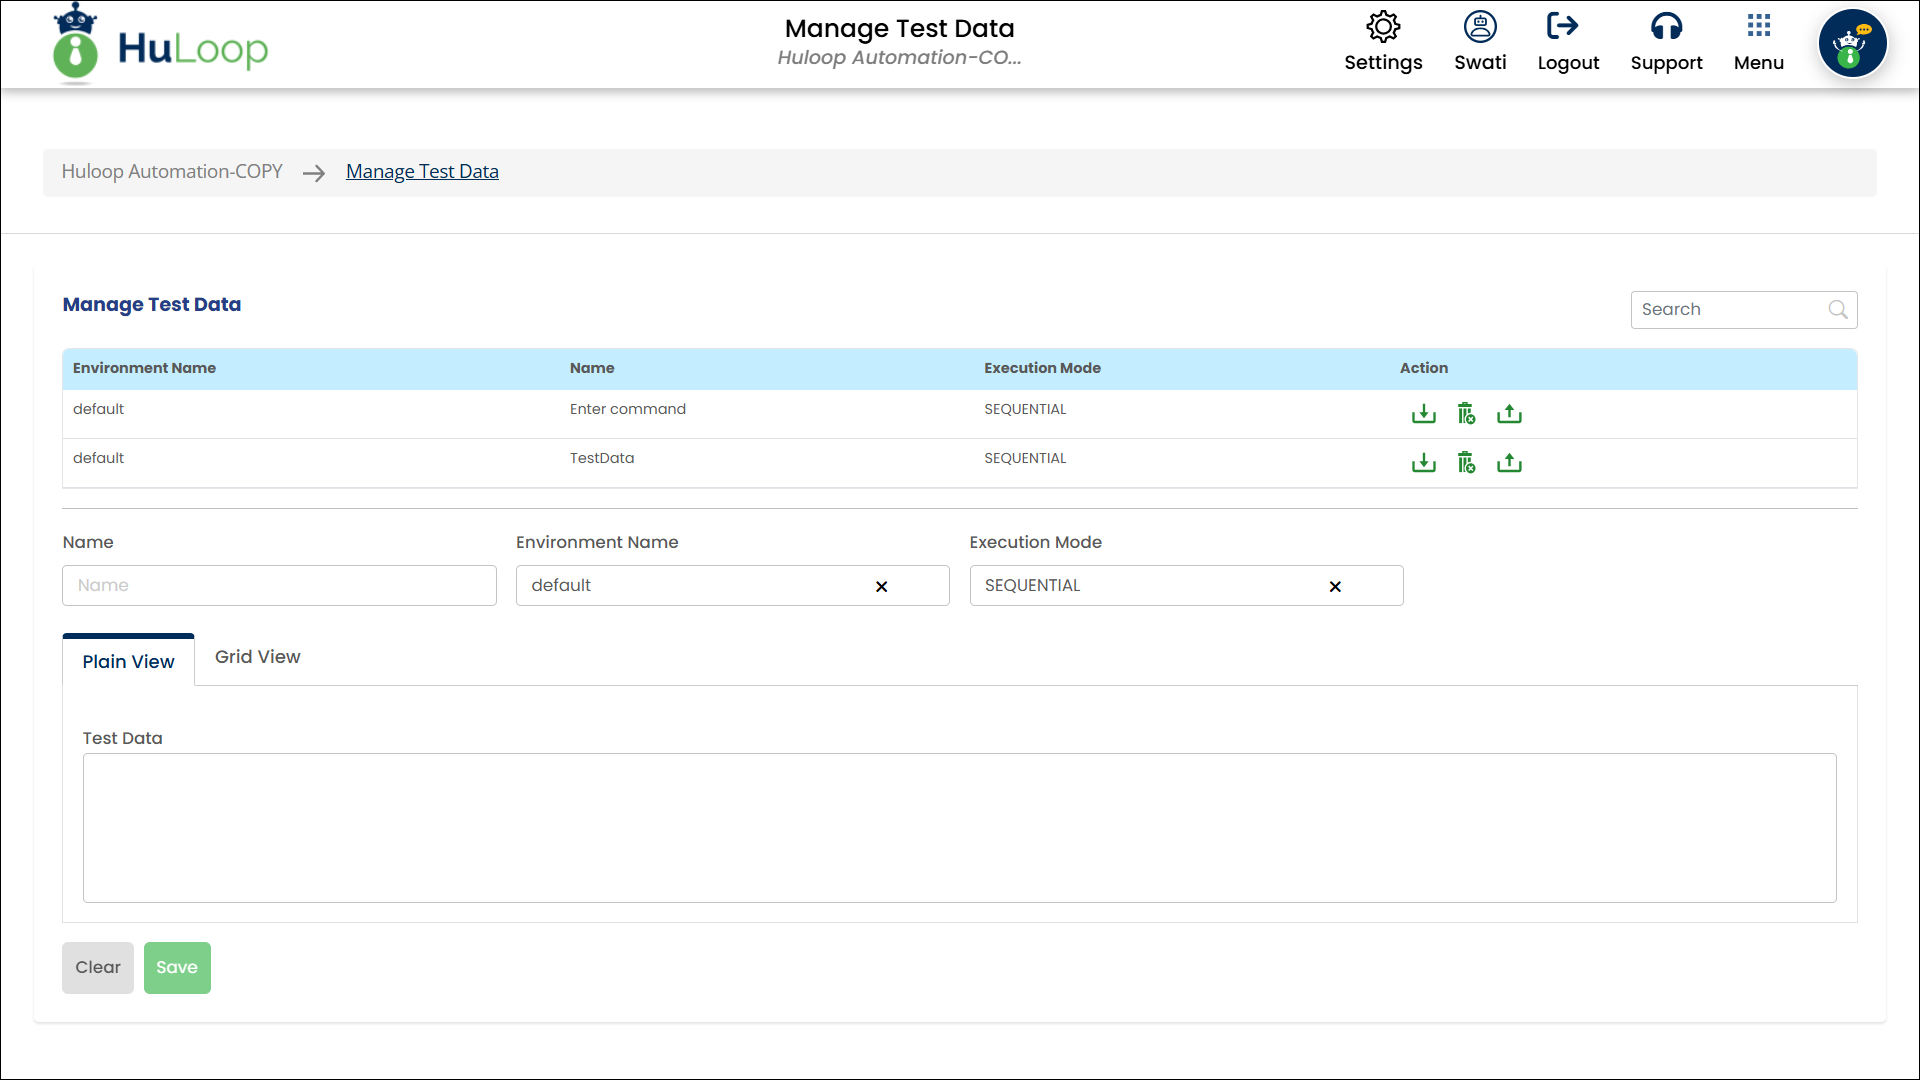Click the Huloop Automation-CO... header subtitle
The image size is (1920, 1080).
click(x=900, y=57)
